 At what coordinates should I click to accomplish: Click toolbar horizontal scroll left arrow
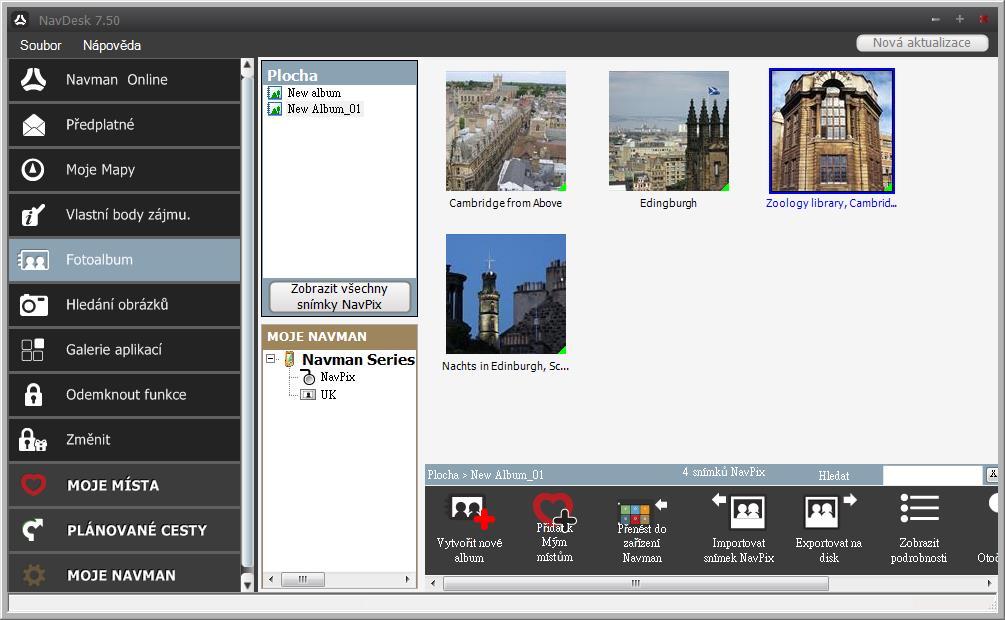pos(433,583)
